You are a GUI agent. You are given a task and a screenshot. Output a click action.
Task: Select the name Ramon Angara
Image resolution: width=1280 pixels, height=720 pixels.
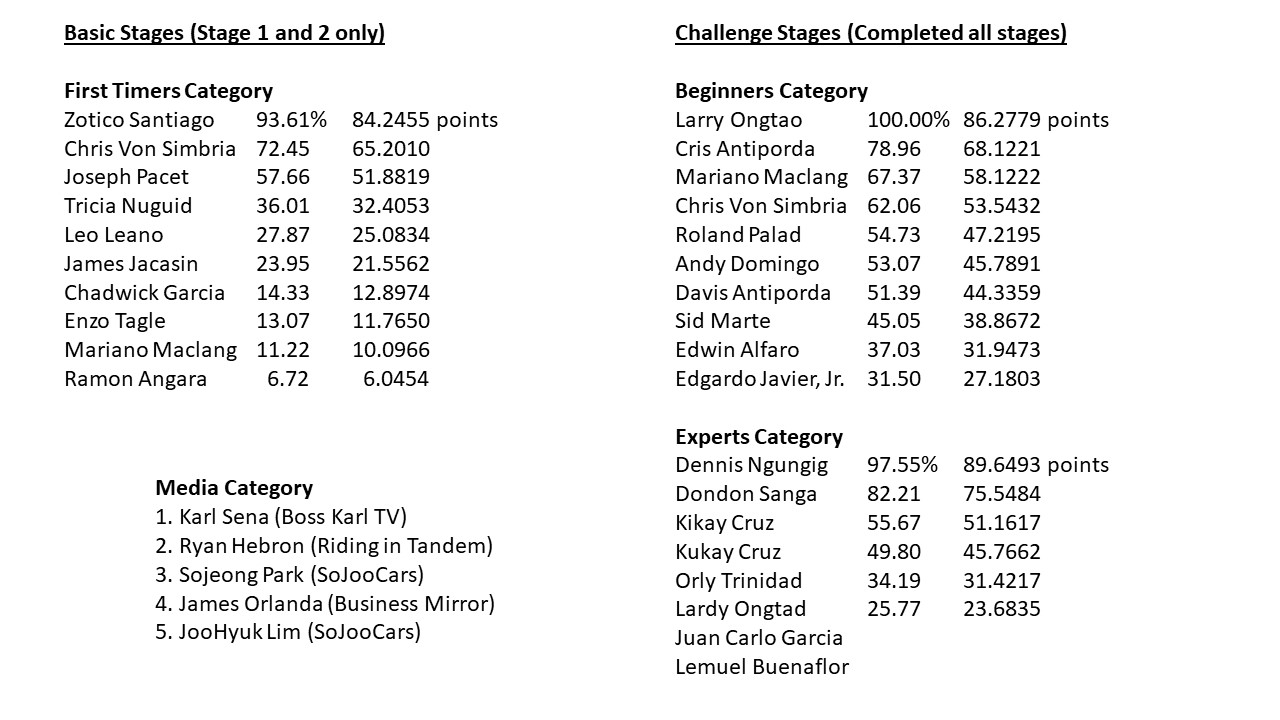point(135,379)
